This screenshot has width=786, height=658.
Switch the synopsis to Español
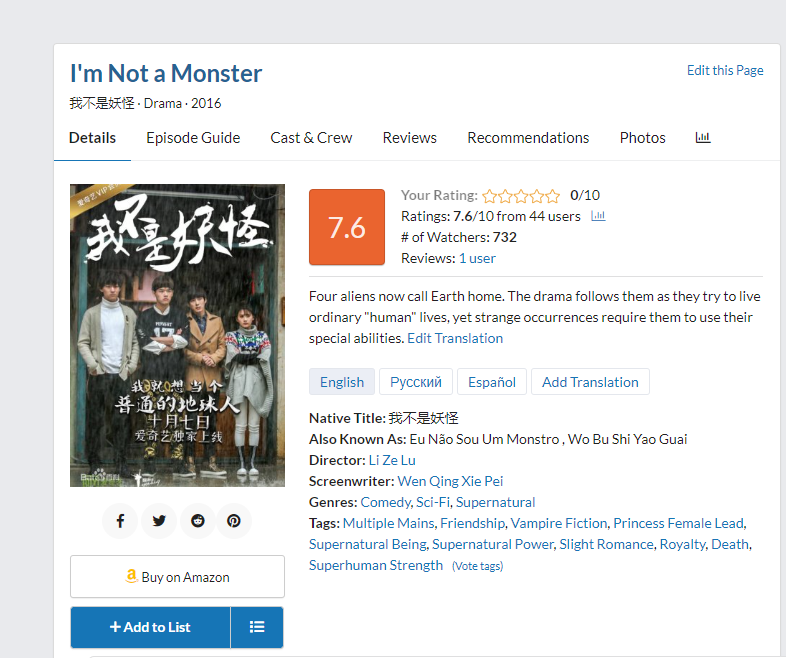pos(492,382)
